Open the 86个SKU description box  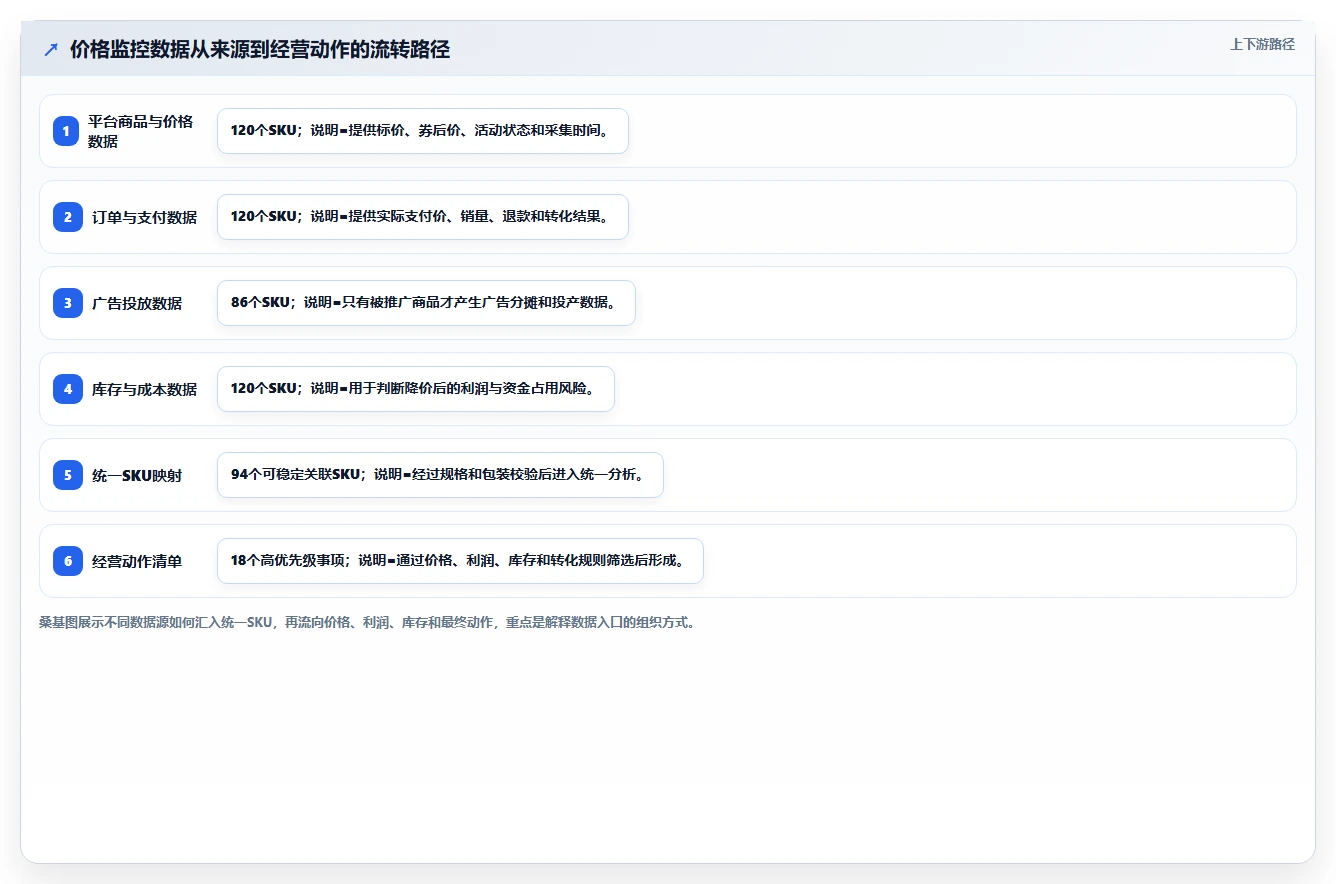click(x=426, y=303)
